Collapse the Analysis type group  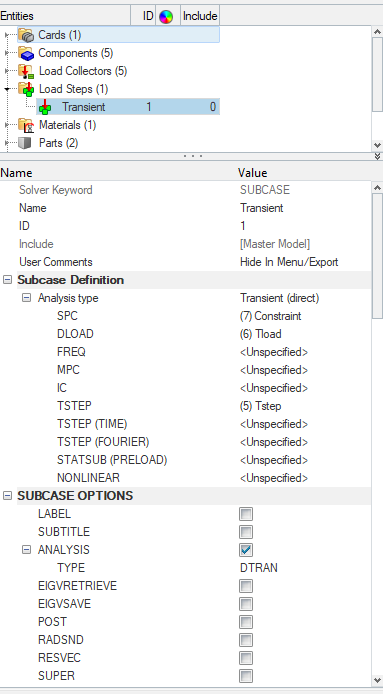coord(27,298)
